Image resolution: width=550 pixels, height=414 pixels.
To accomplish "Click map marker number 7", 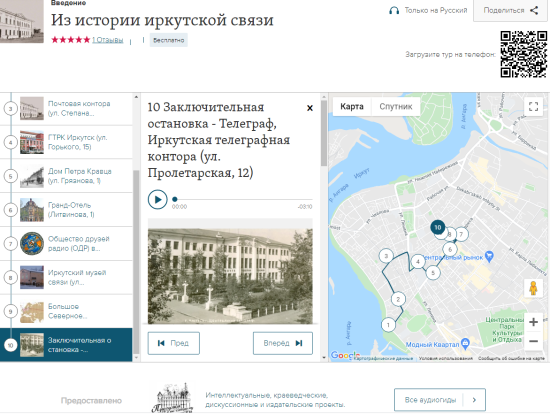I will tap(462, 234).
